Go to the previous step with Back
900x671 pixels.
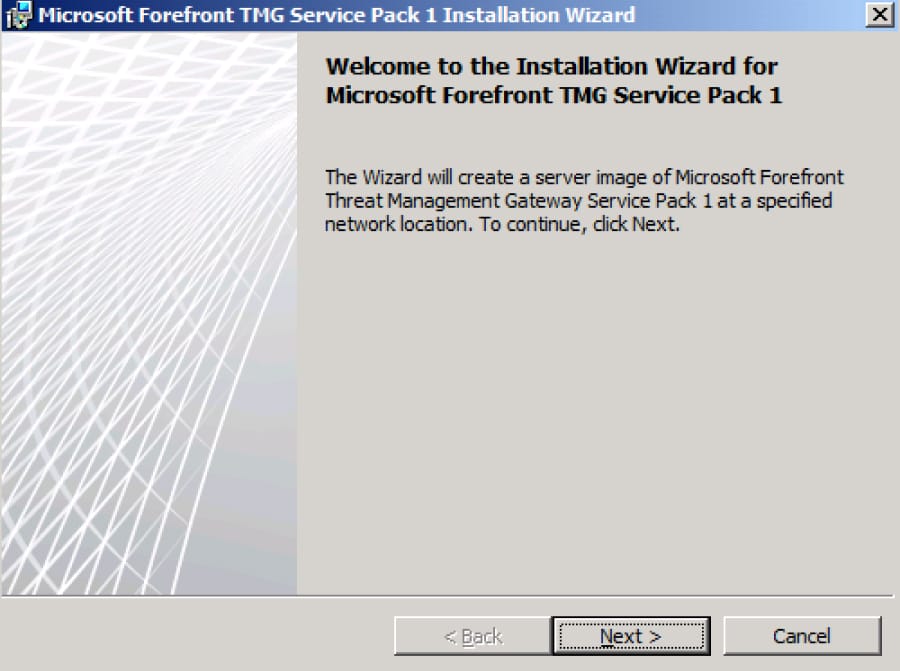473,636
